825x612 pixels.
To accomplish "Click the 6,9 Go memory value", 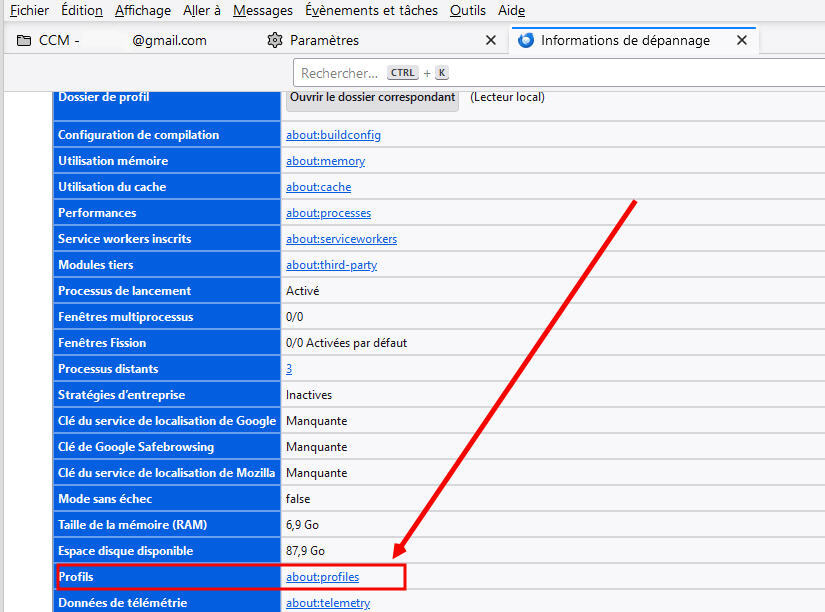I will click(x=303, y=525).
